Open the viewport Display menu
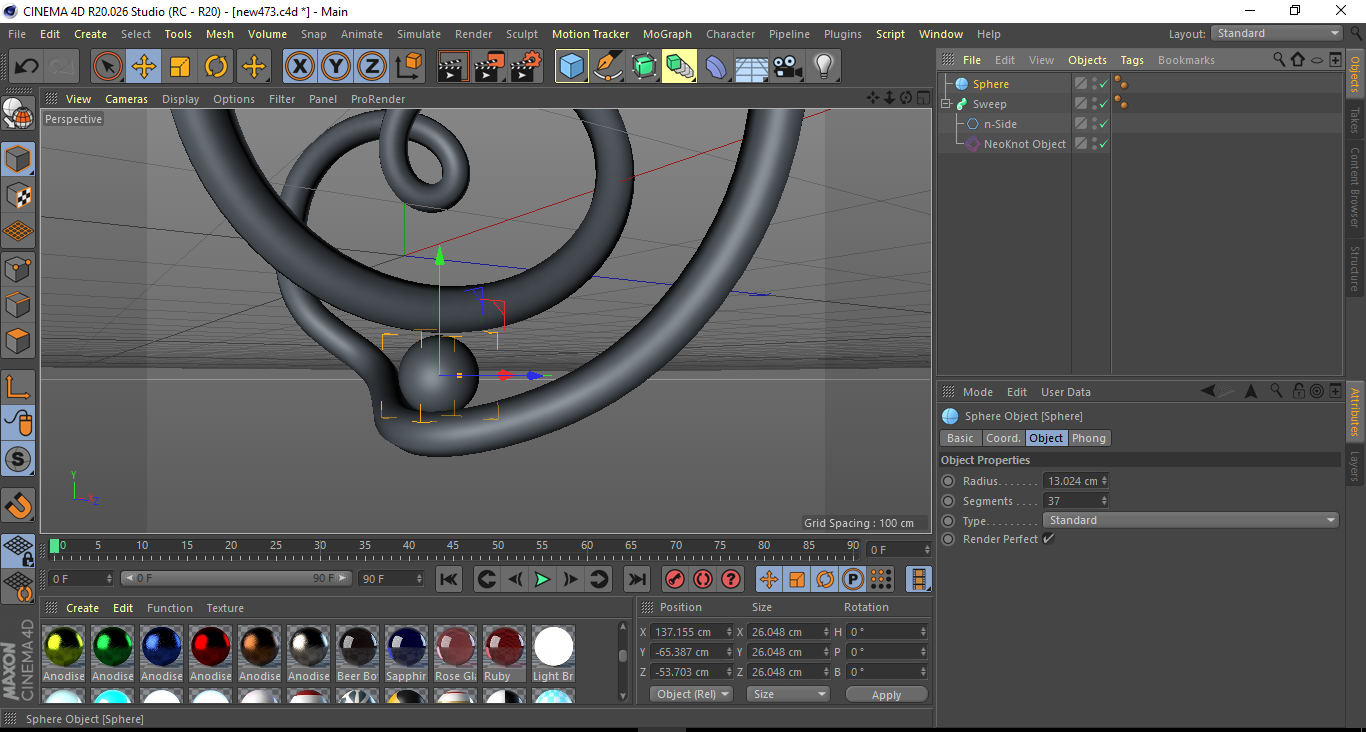 tap(181, 99)
